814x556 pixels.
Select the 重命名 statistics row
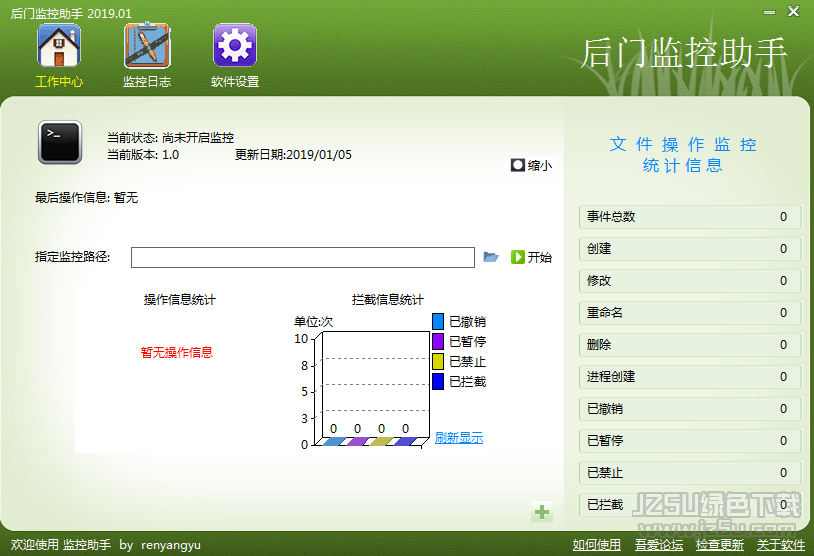click(x=690, y=313)
